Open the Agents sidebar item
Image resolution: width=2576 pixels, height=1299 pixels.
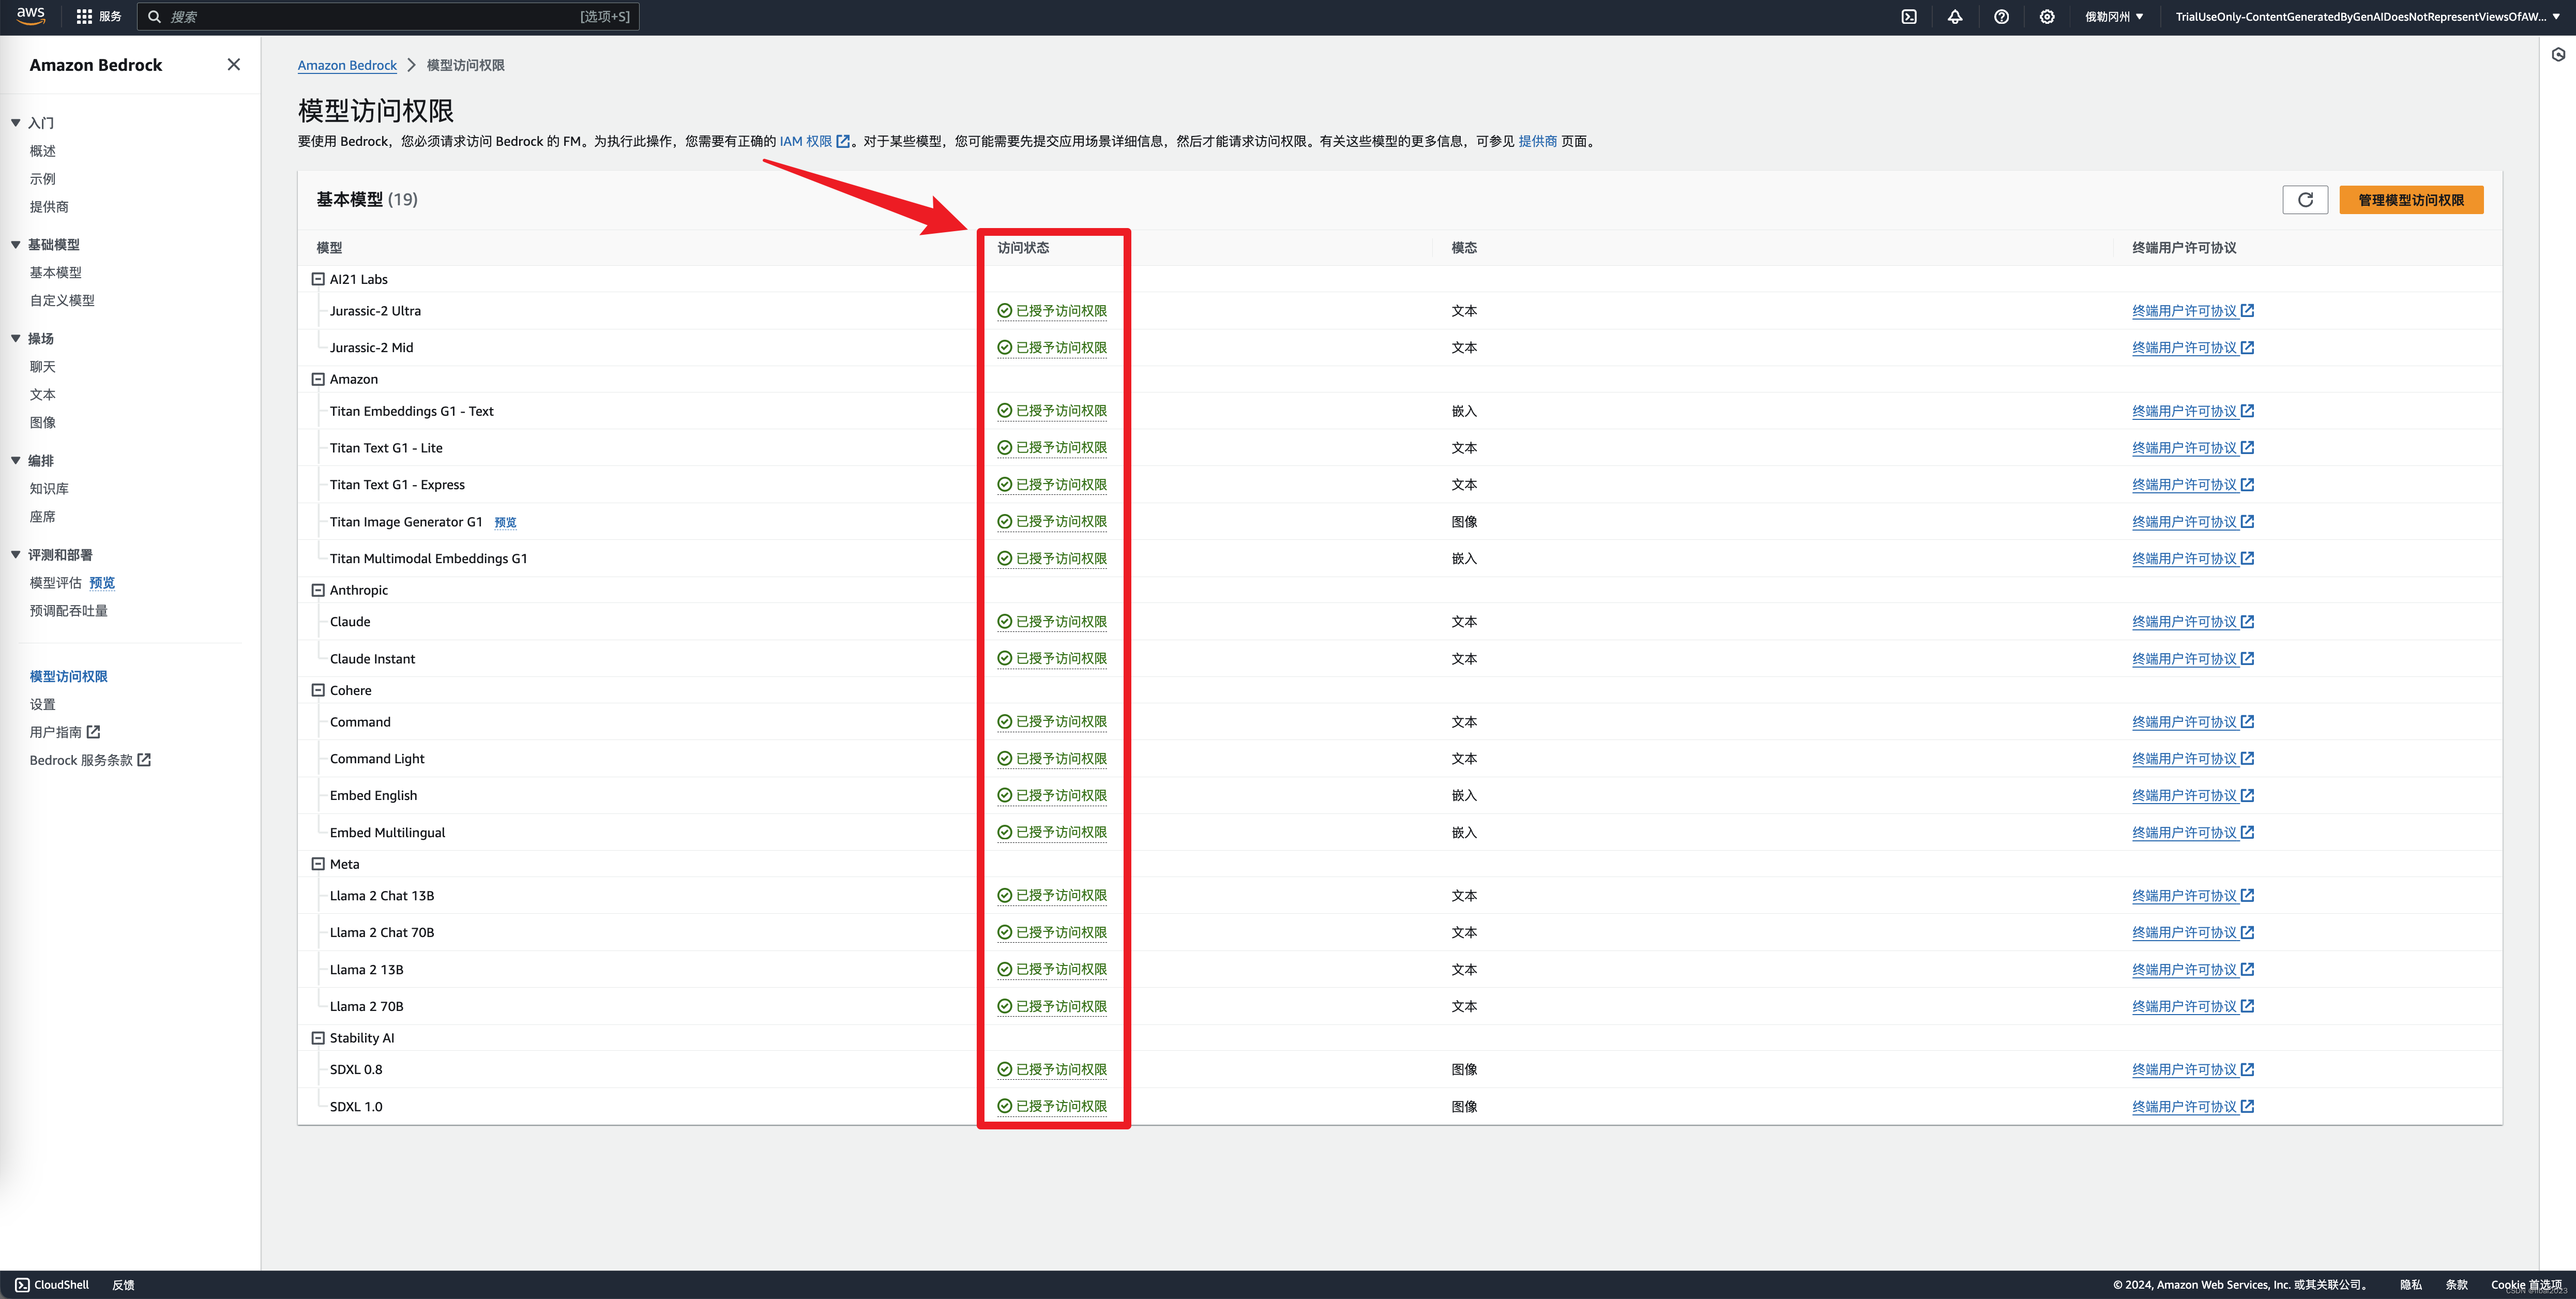pyautogui.click(x=43, y=517)
